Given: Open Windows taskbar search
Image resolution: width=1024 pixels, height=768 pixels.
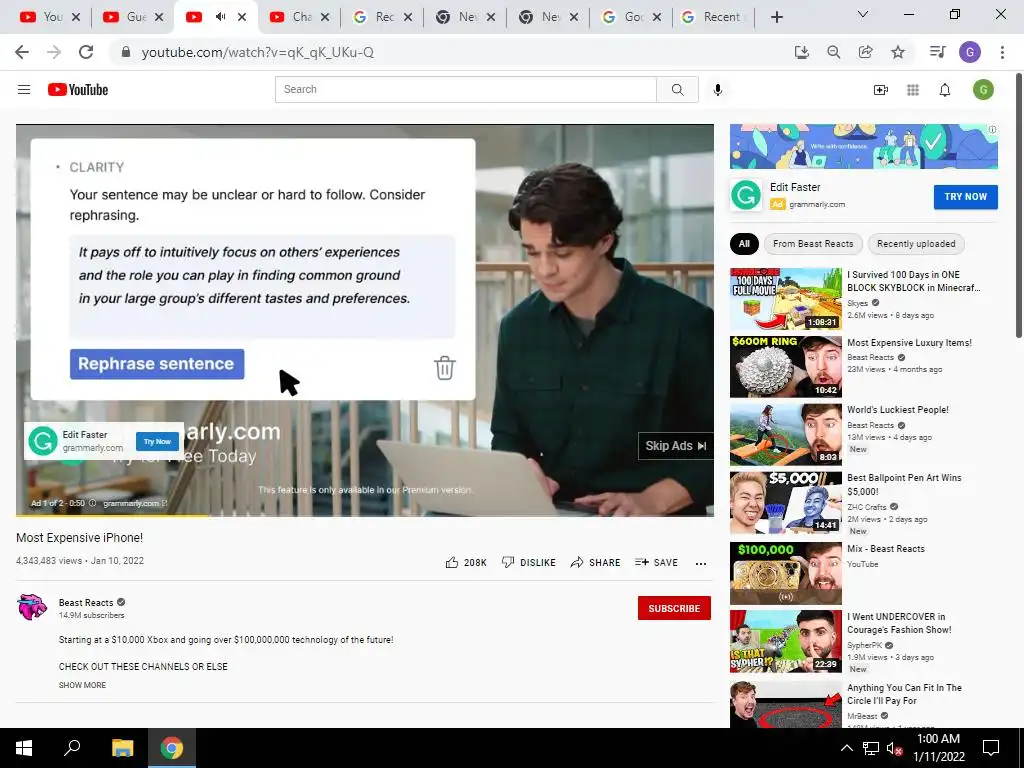Looking at the screenshot, I should [72, 748].
